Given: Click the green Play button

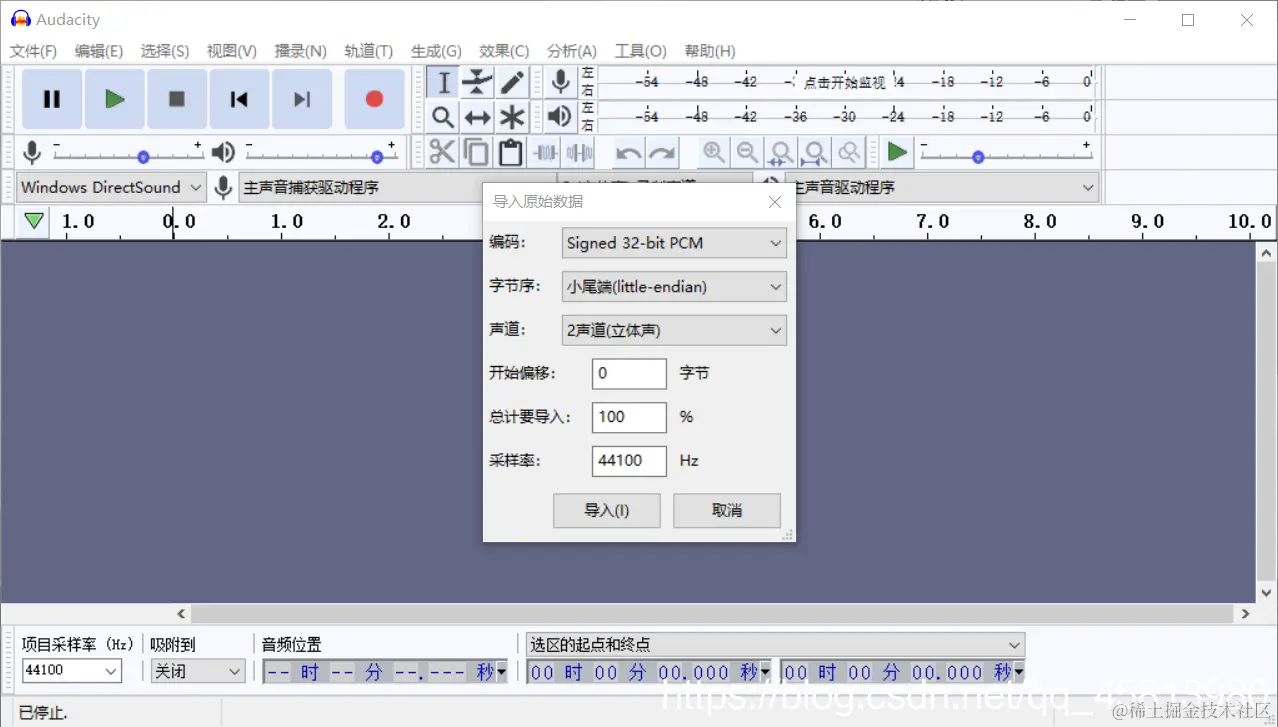Looking at the screenshot, I should tap(114, 99).
